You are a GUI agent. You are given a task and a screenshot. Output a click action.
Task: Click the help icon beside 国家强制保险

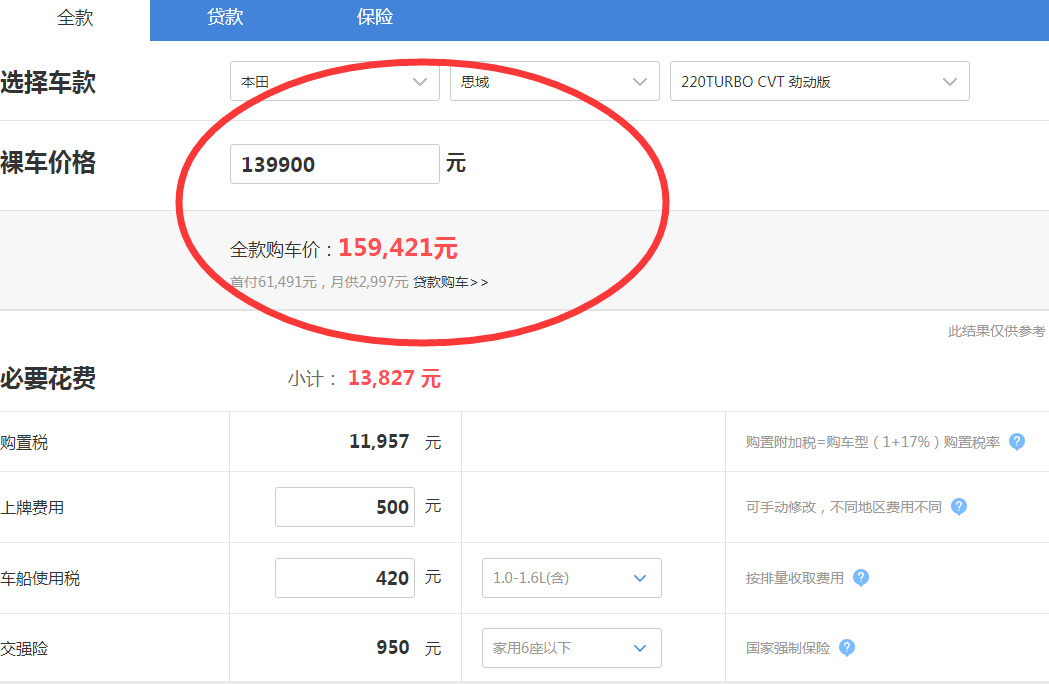coord(847,648)
